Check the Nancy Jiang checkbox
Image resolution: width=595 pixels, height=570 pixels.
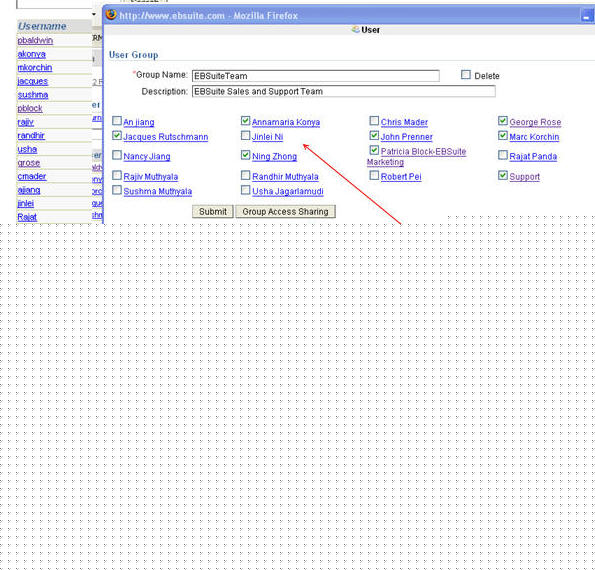point(117,155)
